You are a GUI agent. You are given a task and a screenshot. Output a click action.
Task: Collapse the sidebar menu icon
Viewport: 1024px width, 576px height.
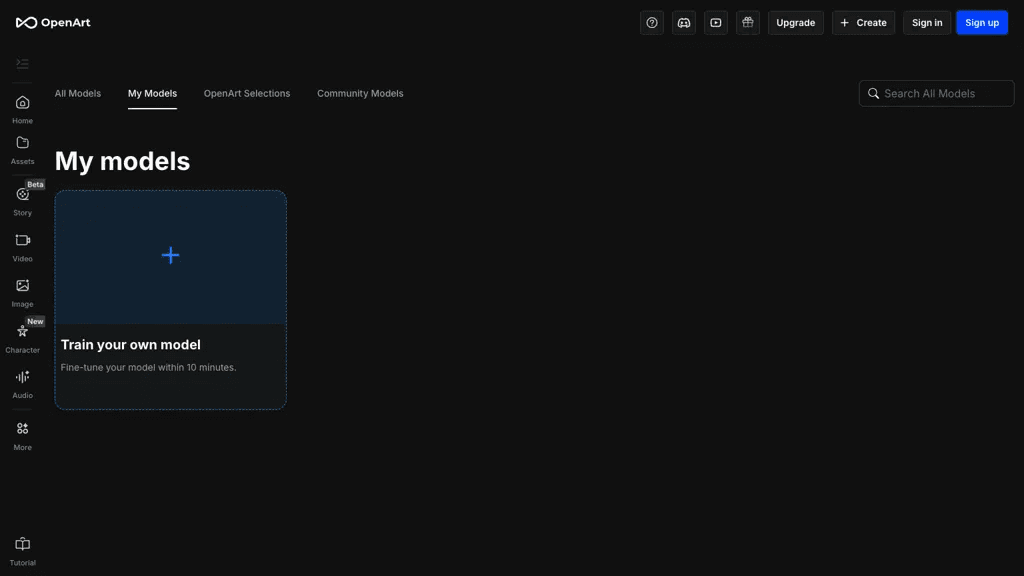[22, 63]
